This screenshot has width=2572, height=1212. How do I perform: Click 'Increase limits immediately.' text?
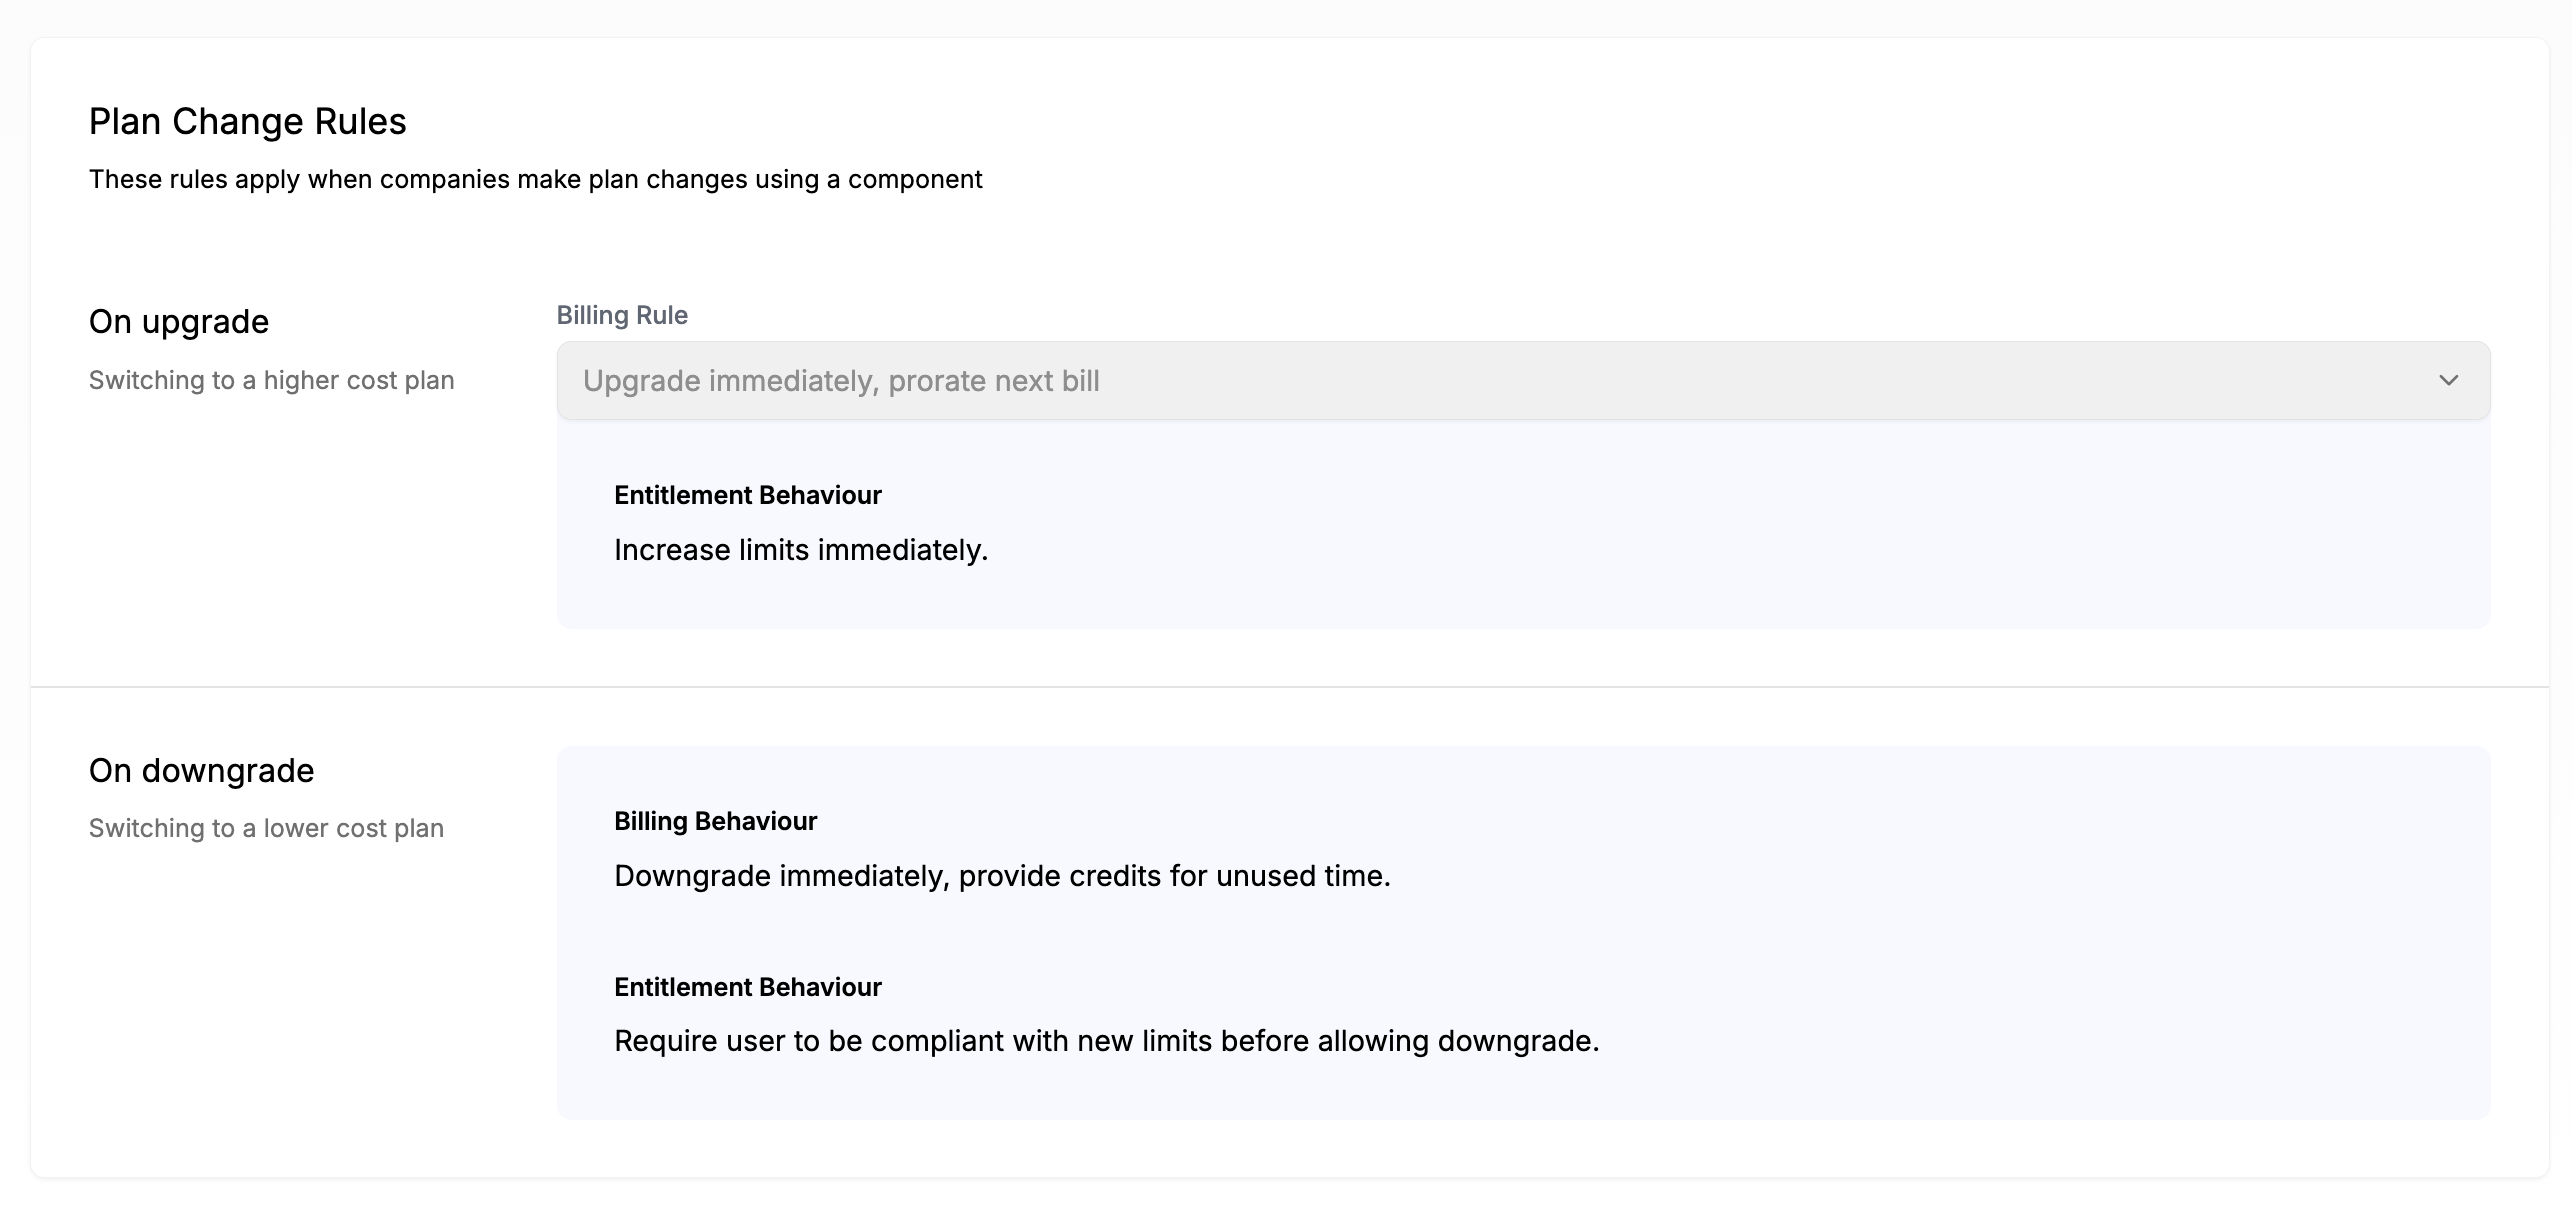[800, 550]
